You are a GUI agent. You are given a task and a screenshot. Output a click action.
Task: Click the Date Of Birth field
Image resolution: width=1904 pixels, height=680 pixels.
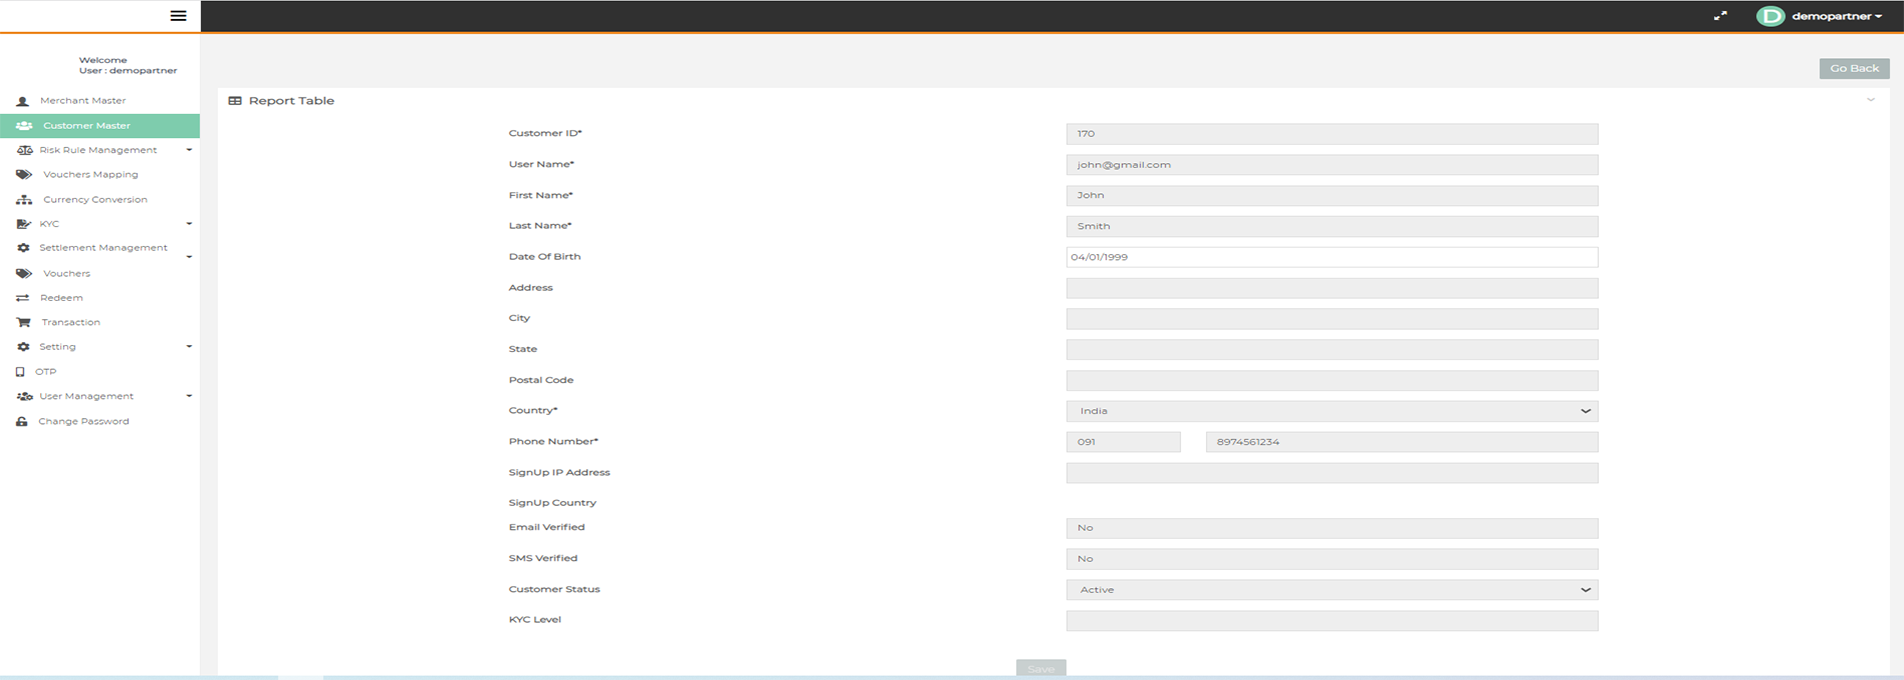(x=1331, y=257)
